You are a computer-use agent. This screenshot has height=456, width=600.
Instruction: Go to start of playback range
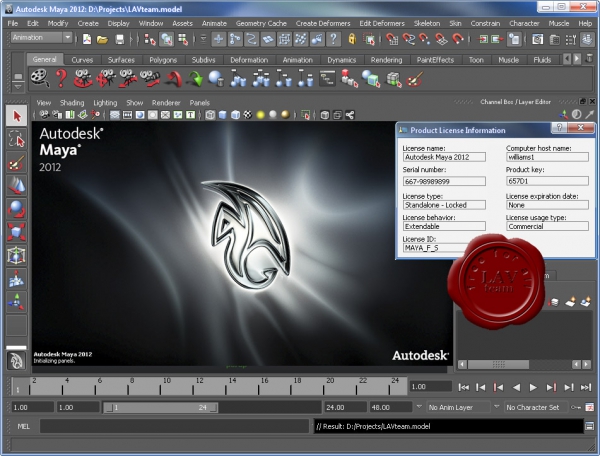(463, 387)
